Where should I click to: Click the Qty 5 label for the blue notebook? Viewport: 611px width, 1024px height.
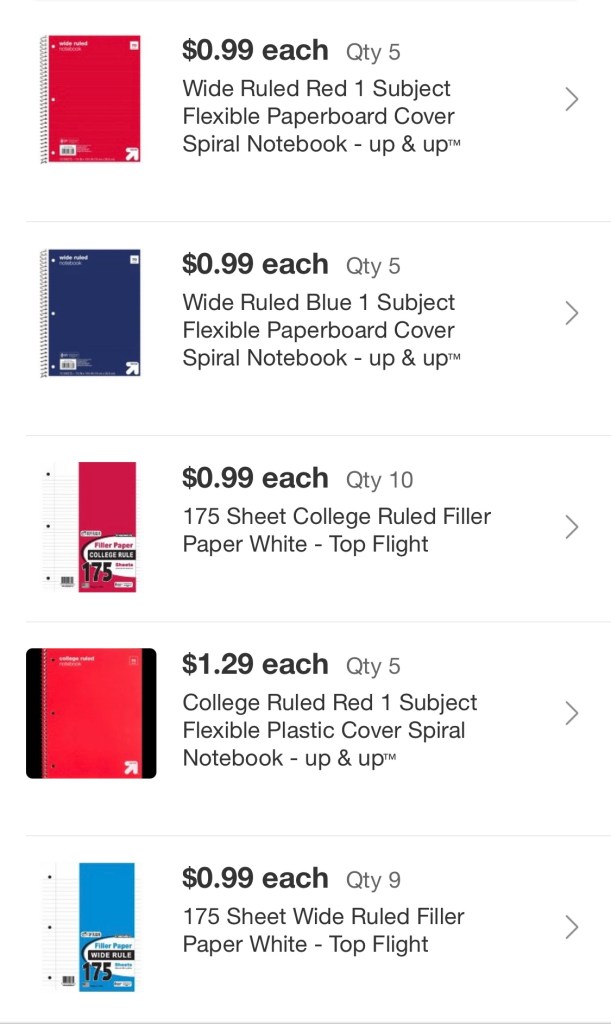click(x=373, y=266)
